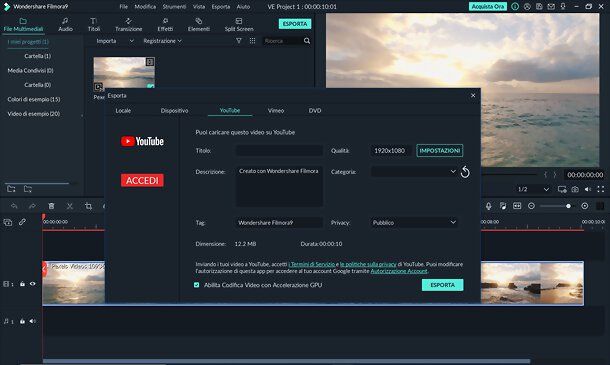The height and width of the screenshot is (365, 610).
Task: Click the ESPORTA button in the dialog
Action: click(x=442, y=285)
